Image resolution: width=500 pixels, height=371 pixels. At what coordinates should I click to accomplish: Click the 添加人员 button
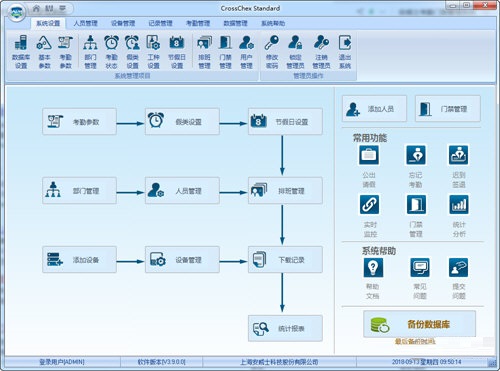[374, 109]
